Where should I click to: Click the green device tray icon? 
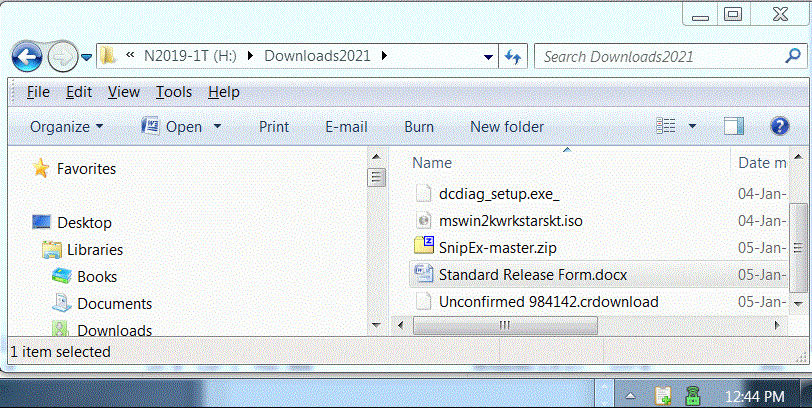pyautogui.click(x=692, y=396)
